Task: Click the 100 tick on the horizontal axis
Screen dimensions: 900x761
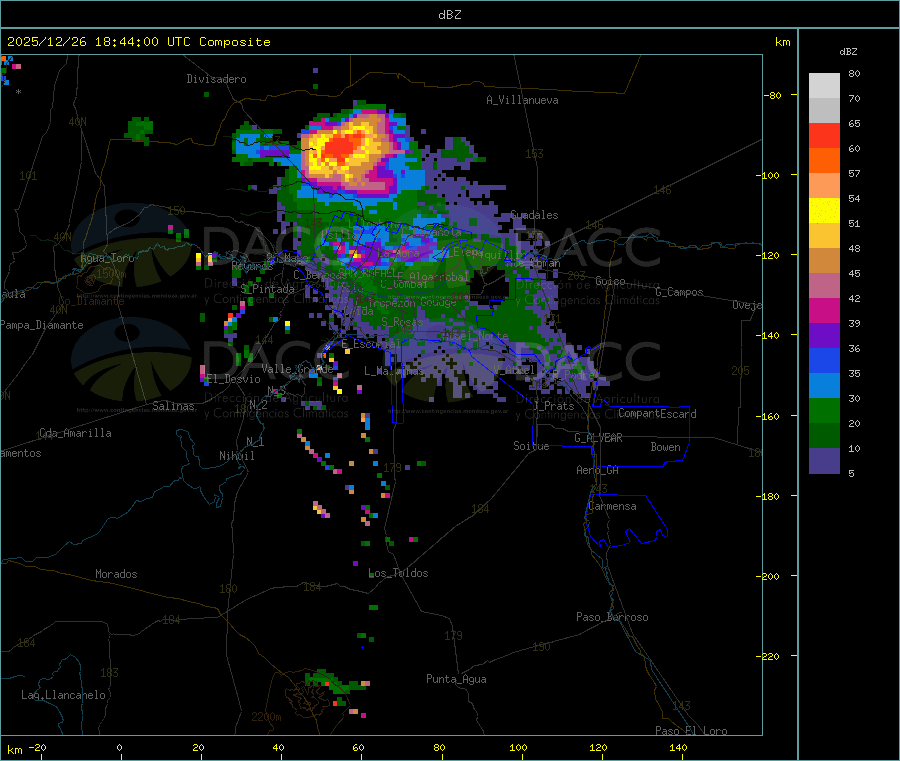Action: tap(518, 748)
